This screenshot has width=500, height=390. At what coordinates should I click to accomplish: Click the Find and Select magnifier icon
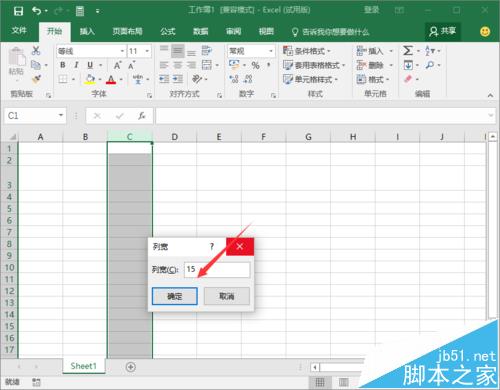point(430,65)
